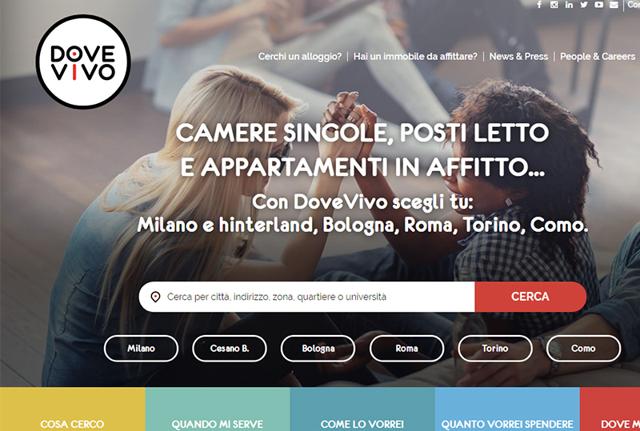Open People & Careers page
640x431 pixels.
click(598, 57)
